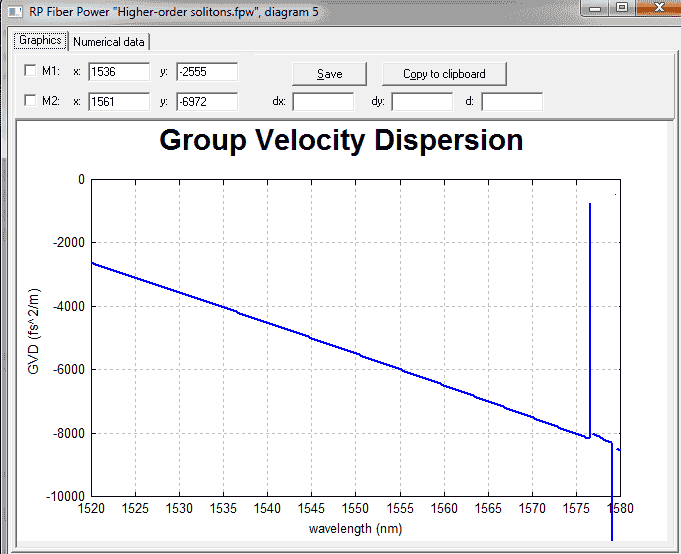Image resolution: width=681 pixels, height=554 pixels.
Task: Click the M2 x field showing 1561
Action: click(119, 102)
